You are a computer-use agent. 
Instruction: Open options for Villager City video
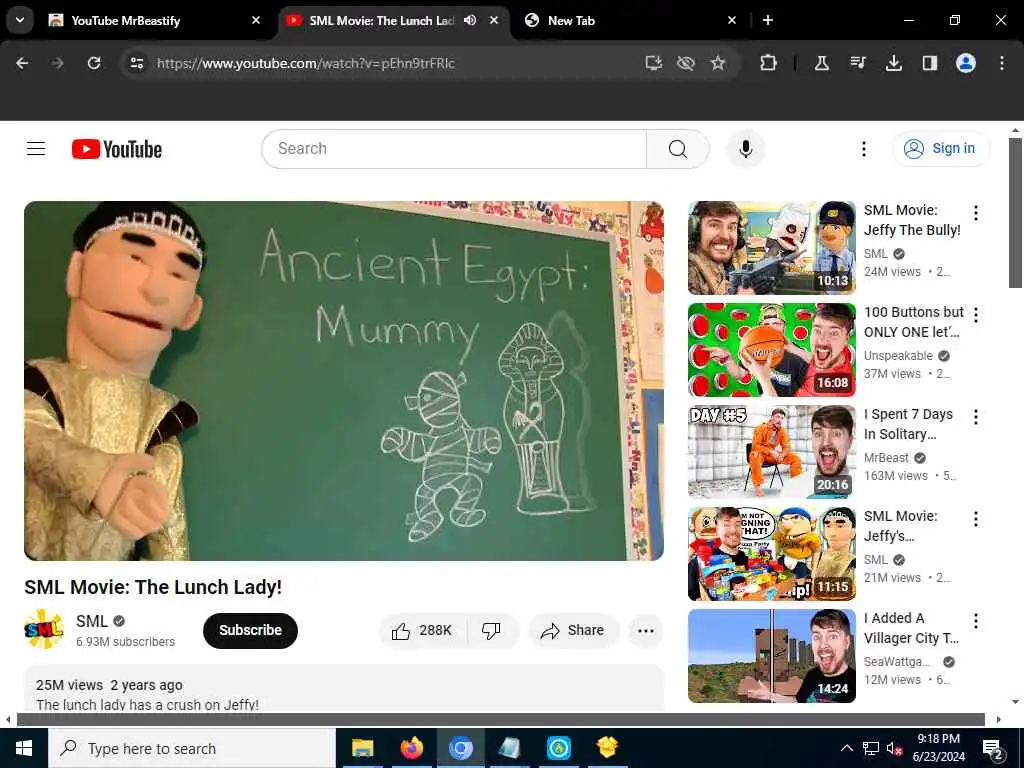(x=976, y=621)
